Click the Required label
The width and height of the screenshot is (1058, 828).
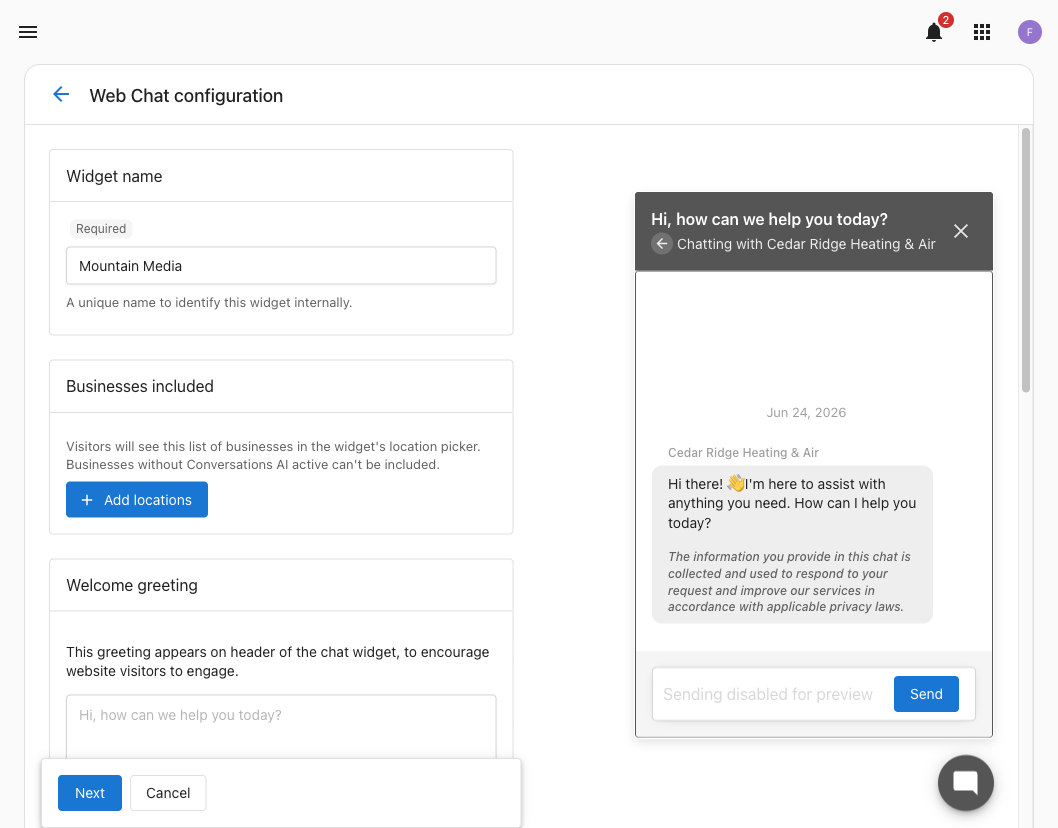[101, 229]
